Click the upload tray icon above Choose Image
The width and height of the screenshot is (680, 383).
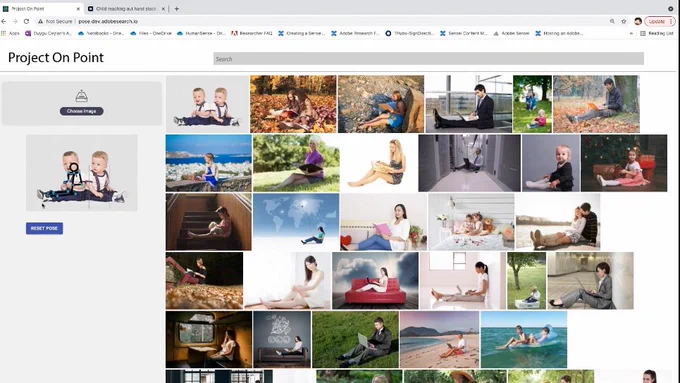pyautogui.click(x=82, y=96)
